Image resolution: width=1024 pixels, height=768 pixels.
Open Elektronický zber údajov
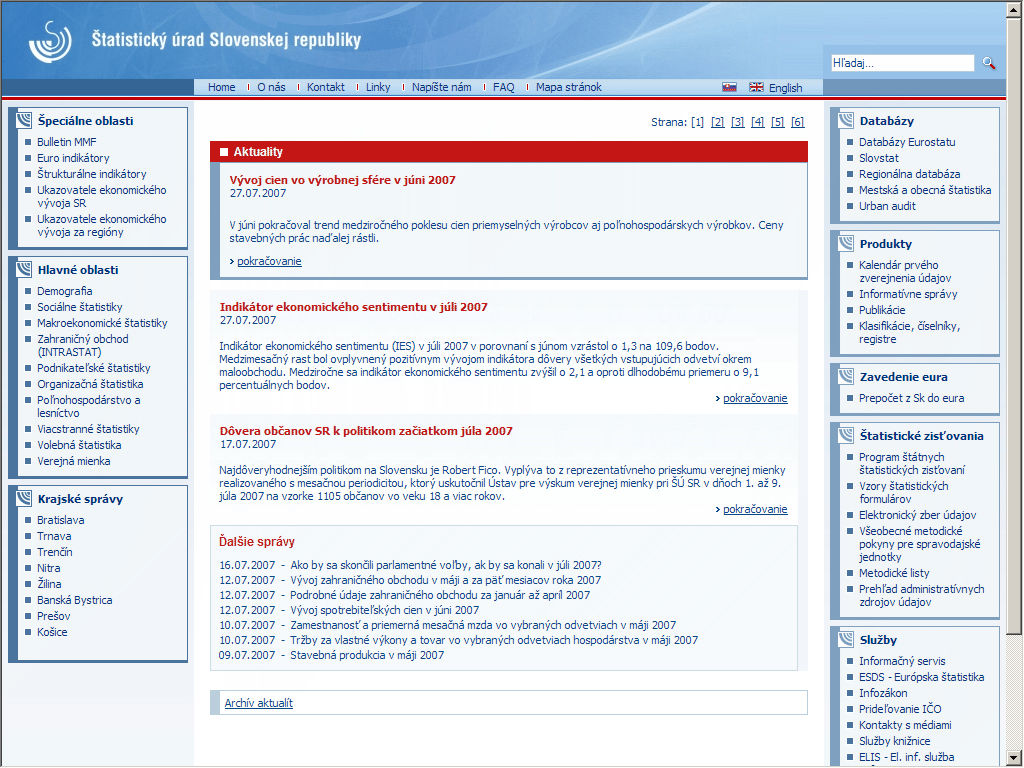pyautogui.click(x=918, y=515)
